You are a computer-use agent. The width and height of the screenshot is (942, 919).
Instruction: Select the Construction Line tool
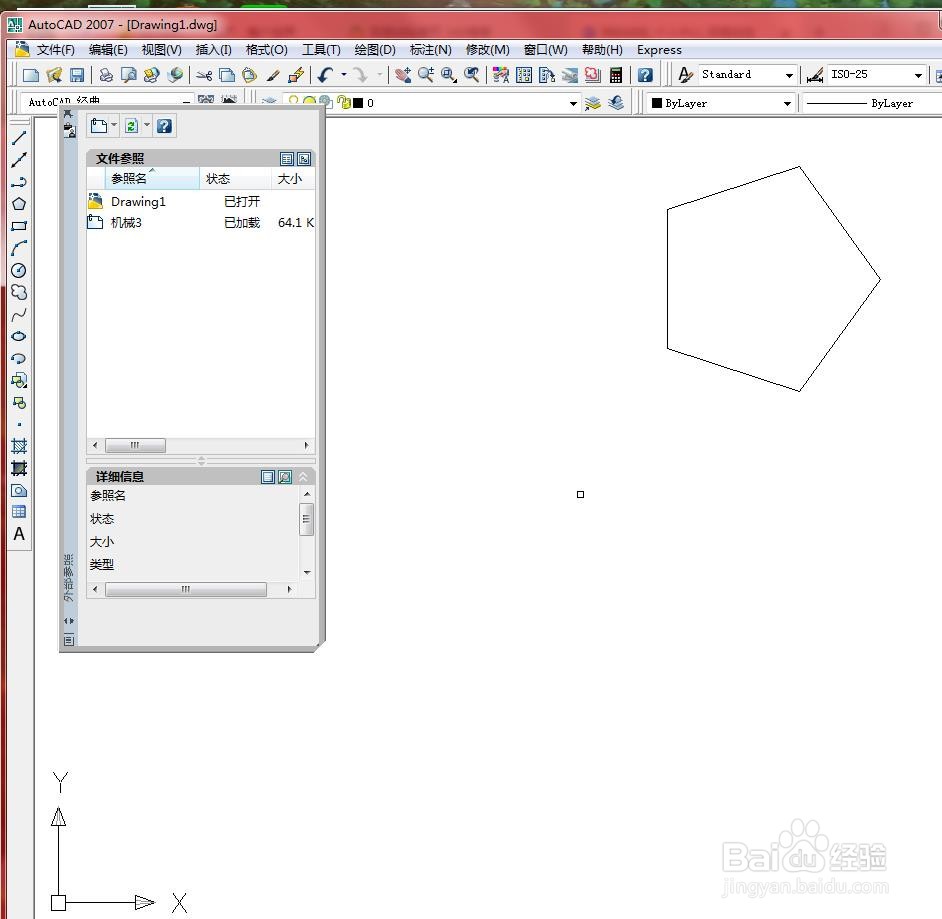[19, 159]
